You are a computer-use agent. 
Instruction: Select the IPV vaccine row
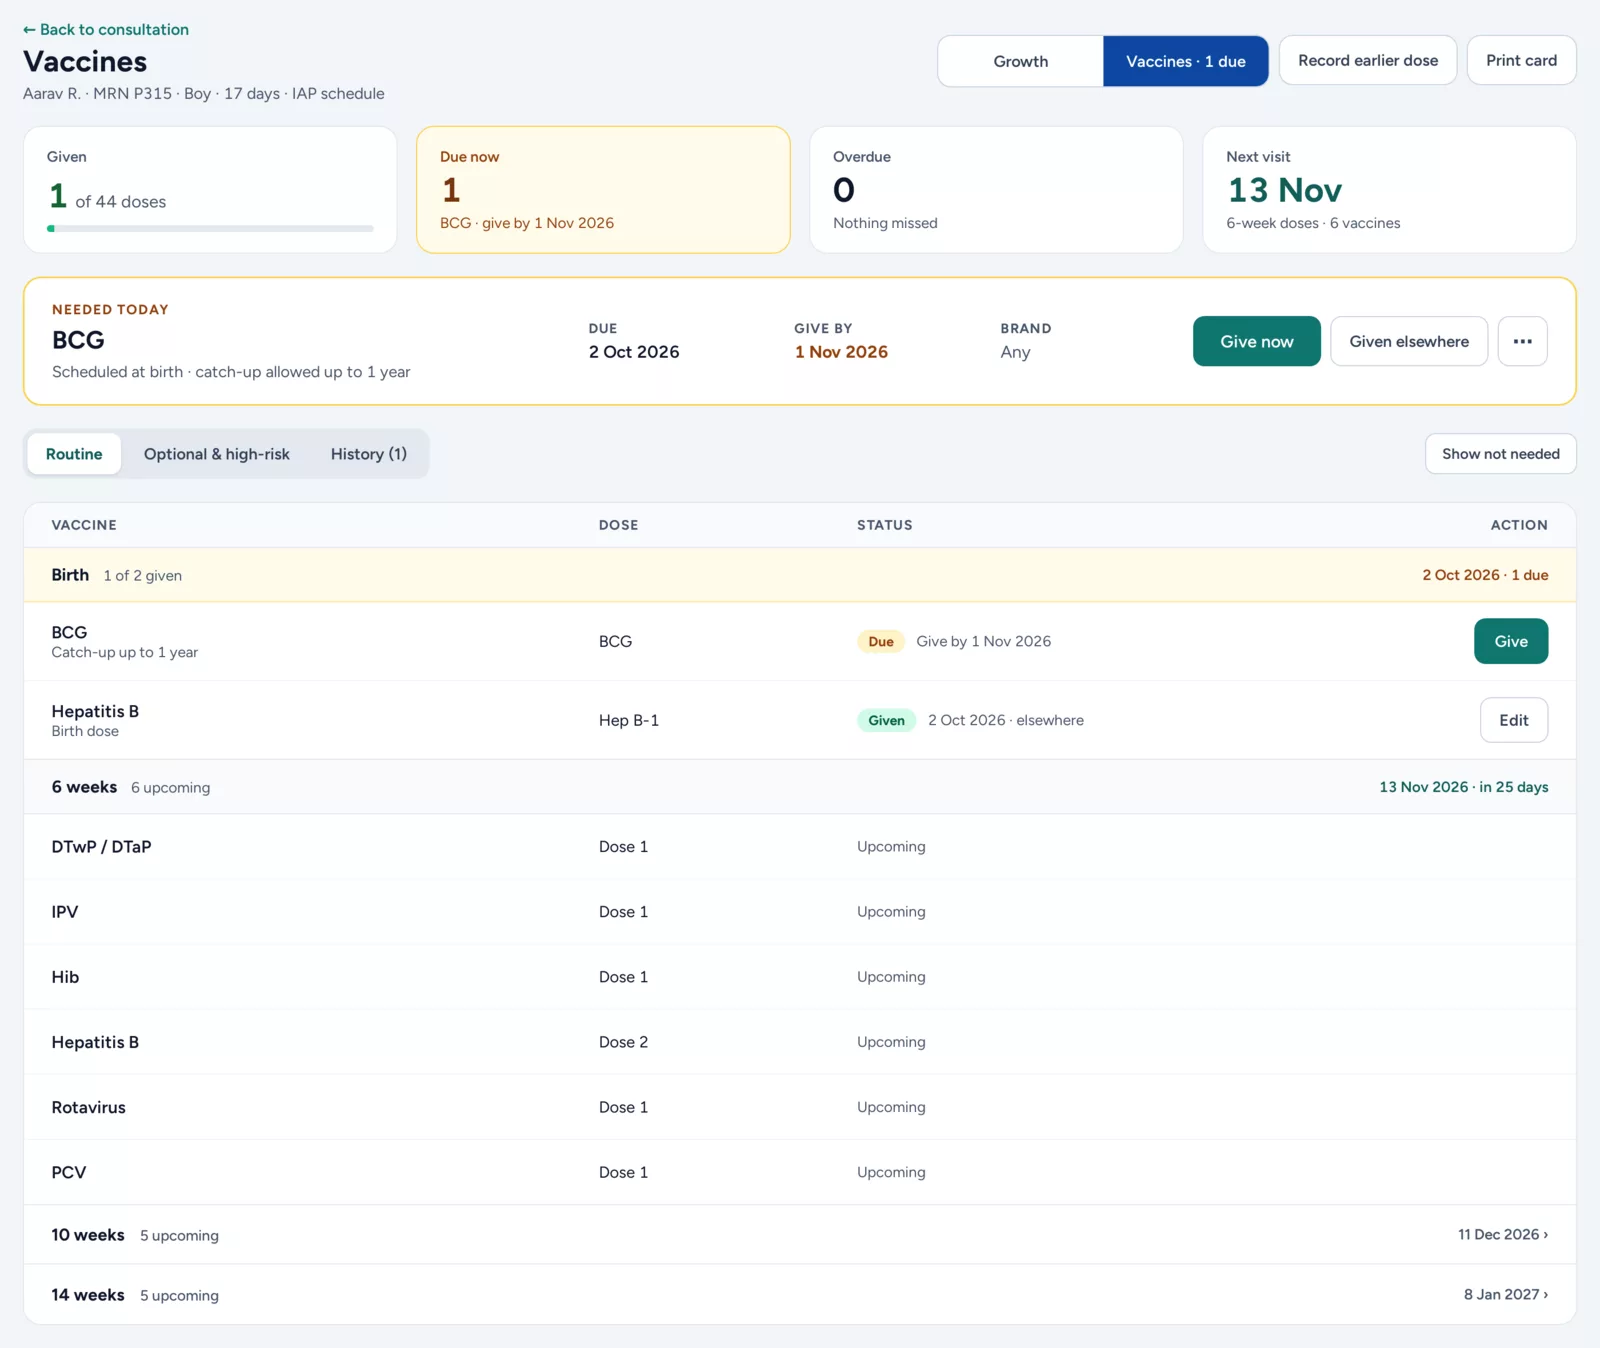click(x=800, y=912)
